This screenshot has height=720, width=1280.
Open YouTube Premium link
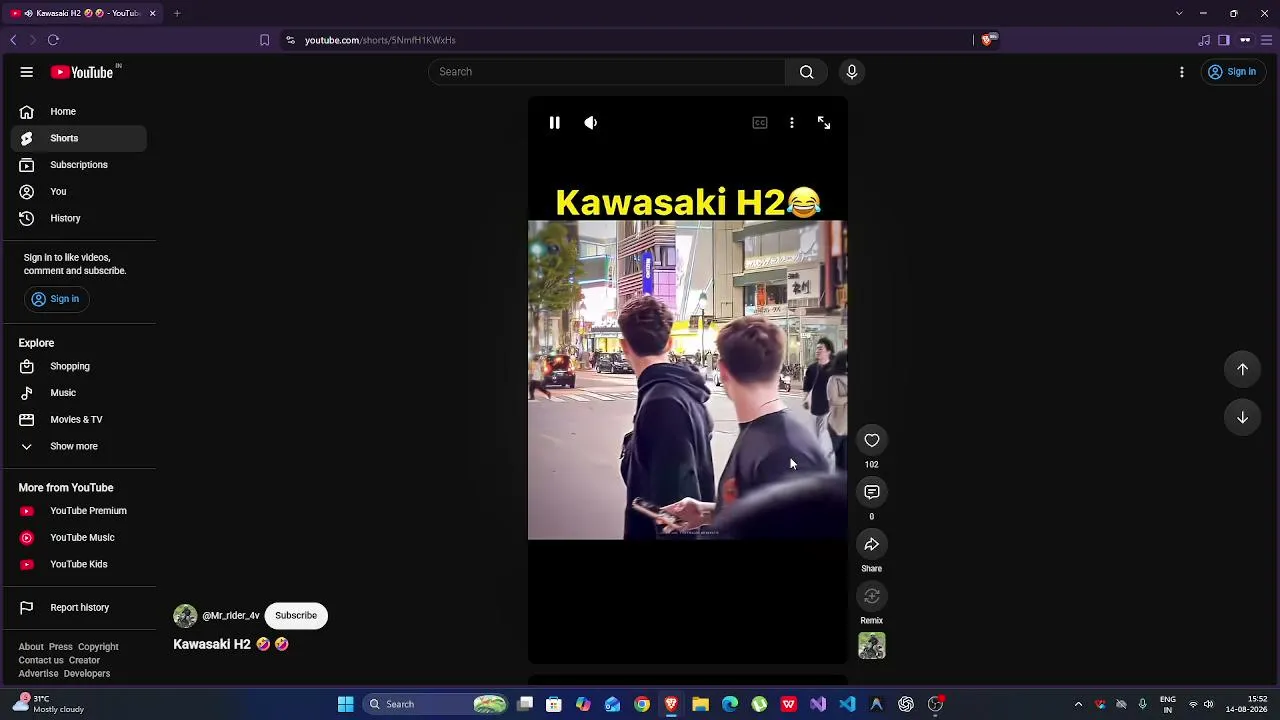click(78, 511)
